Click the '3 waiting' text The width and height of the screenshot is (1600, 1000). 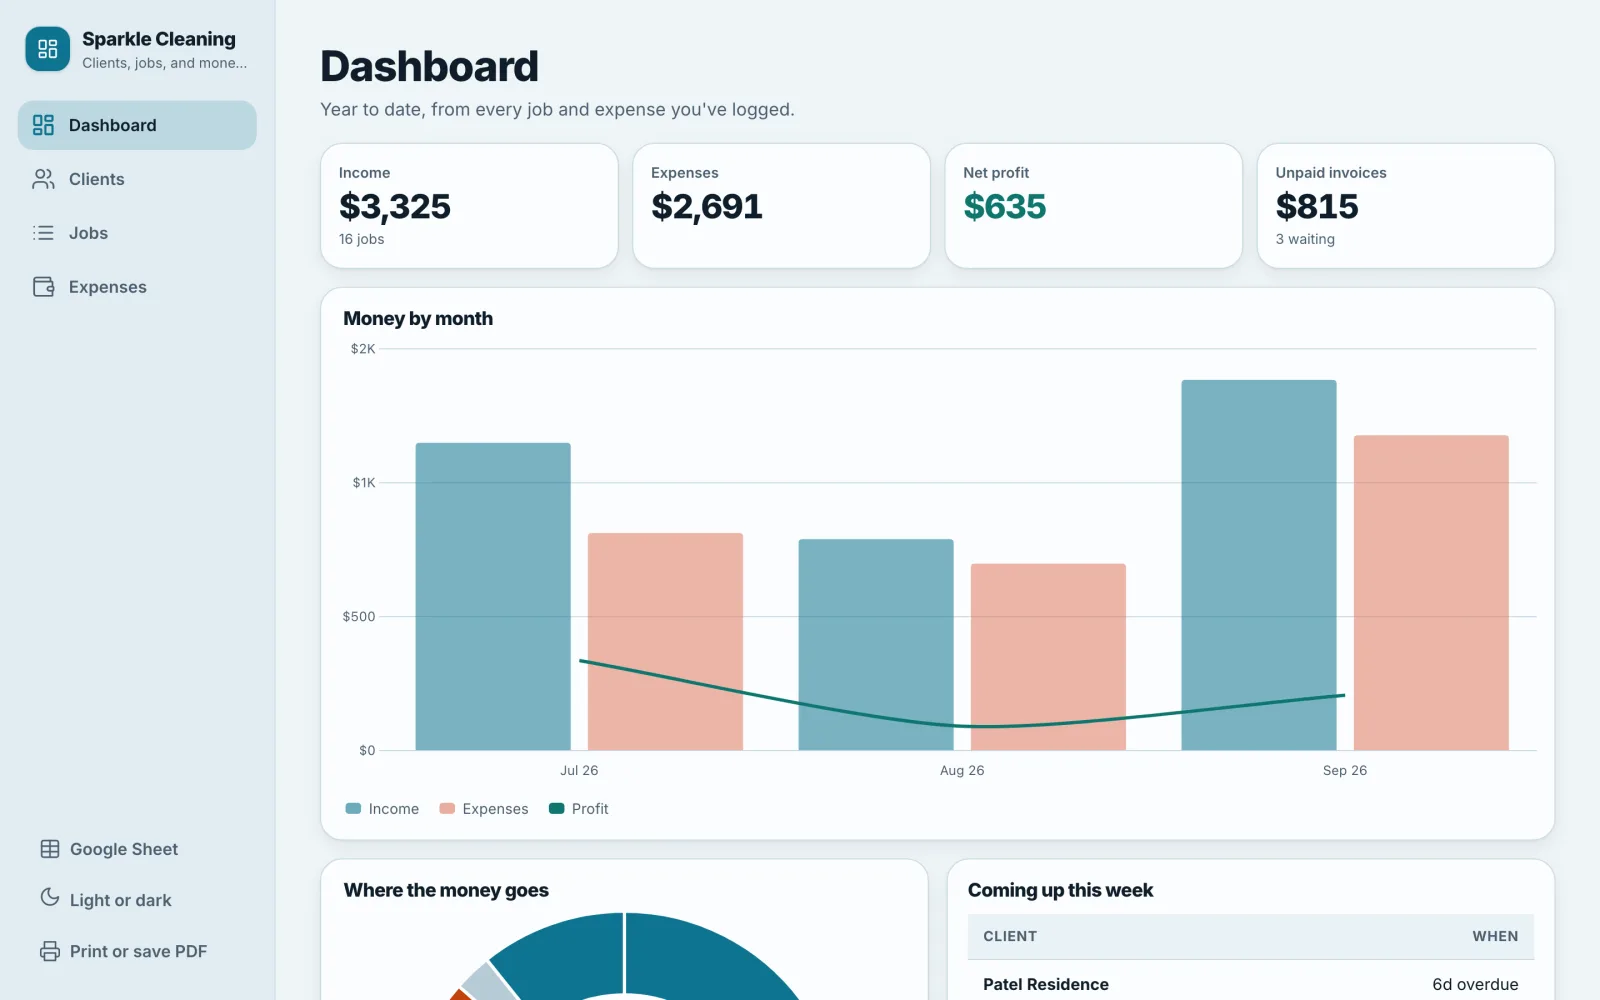pyautogui.click(x=1305, y=239)
